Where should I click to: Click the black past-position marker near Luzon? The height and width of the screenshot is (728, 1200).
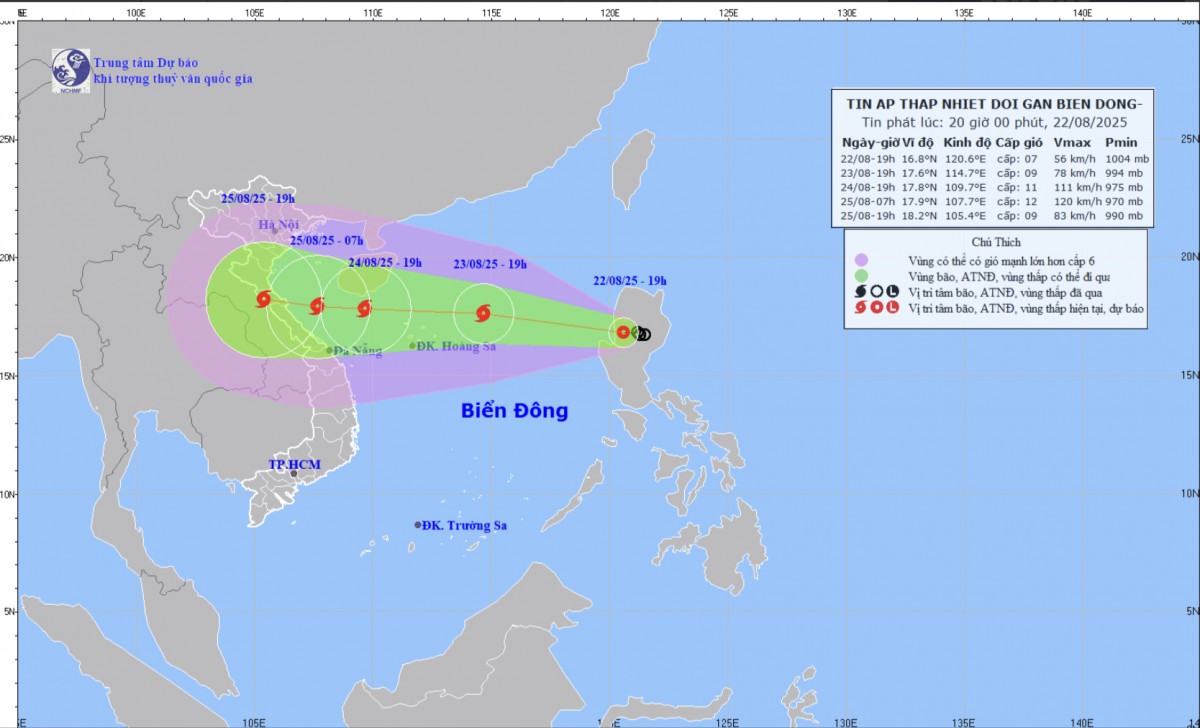coord(643,334)
